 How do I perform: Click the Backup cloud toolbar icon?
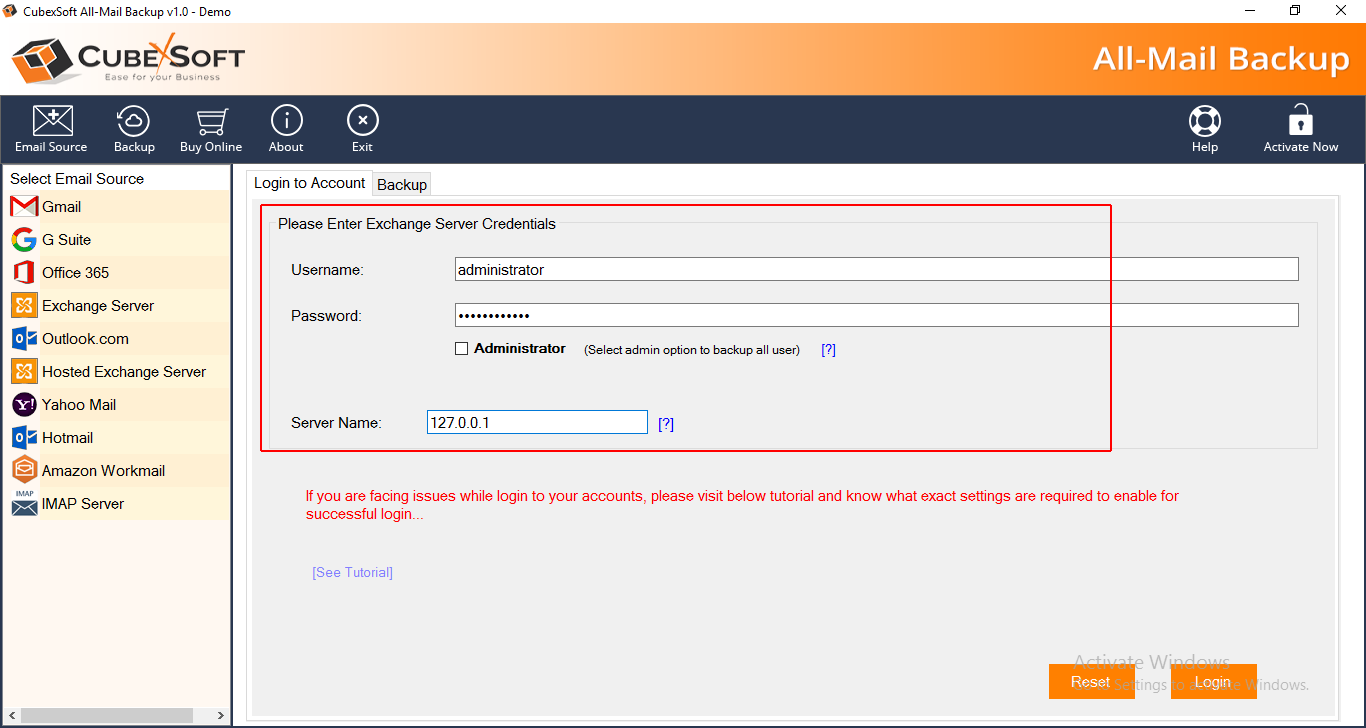tap(133, 128)
